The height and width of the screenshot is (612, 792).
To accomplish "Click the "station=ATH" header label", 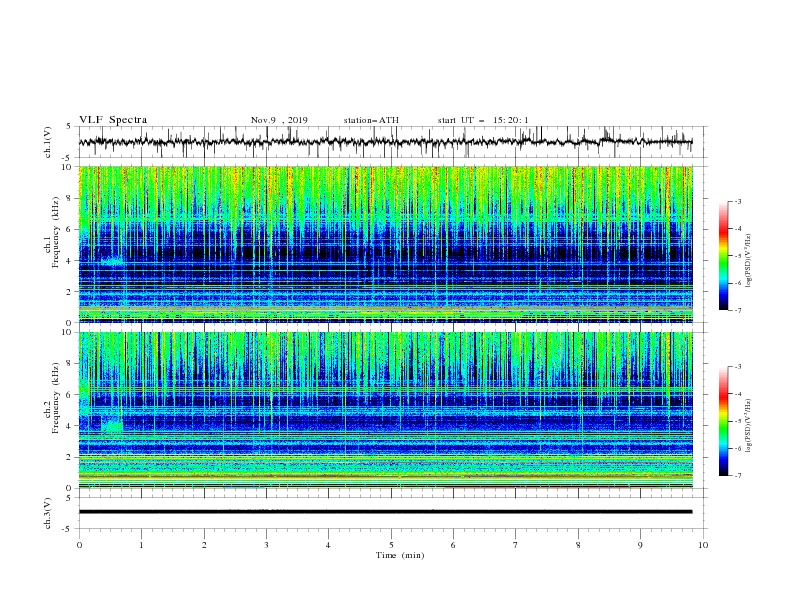I will (x=371, y=120).
